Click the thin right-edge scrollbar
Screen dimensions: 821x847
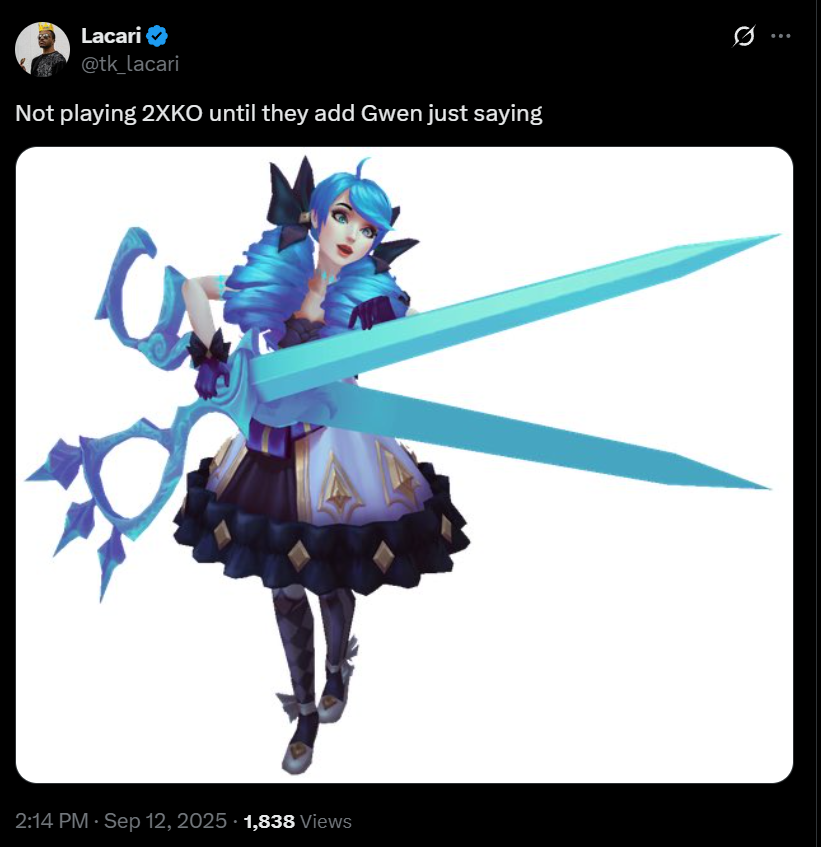point(818,424)
